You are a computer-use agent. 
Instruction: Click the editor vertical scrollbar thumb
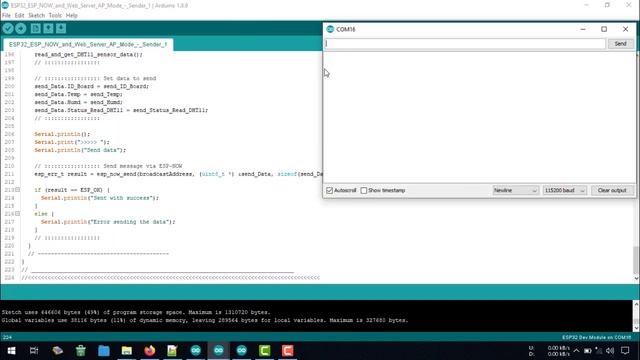[636, 260]
